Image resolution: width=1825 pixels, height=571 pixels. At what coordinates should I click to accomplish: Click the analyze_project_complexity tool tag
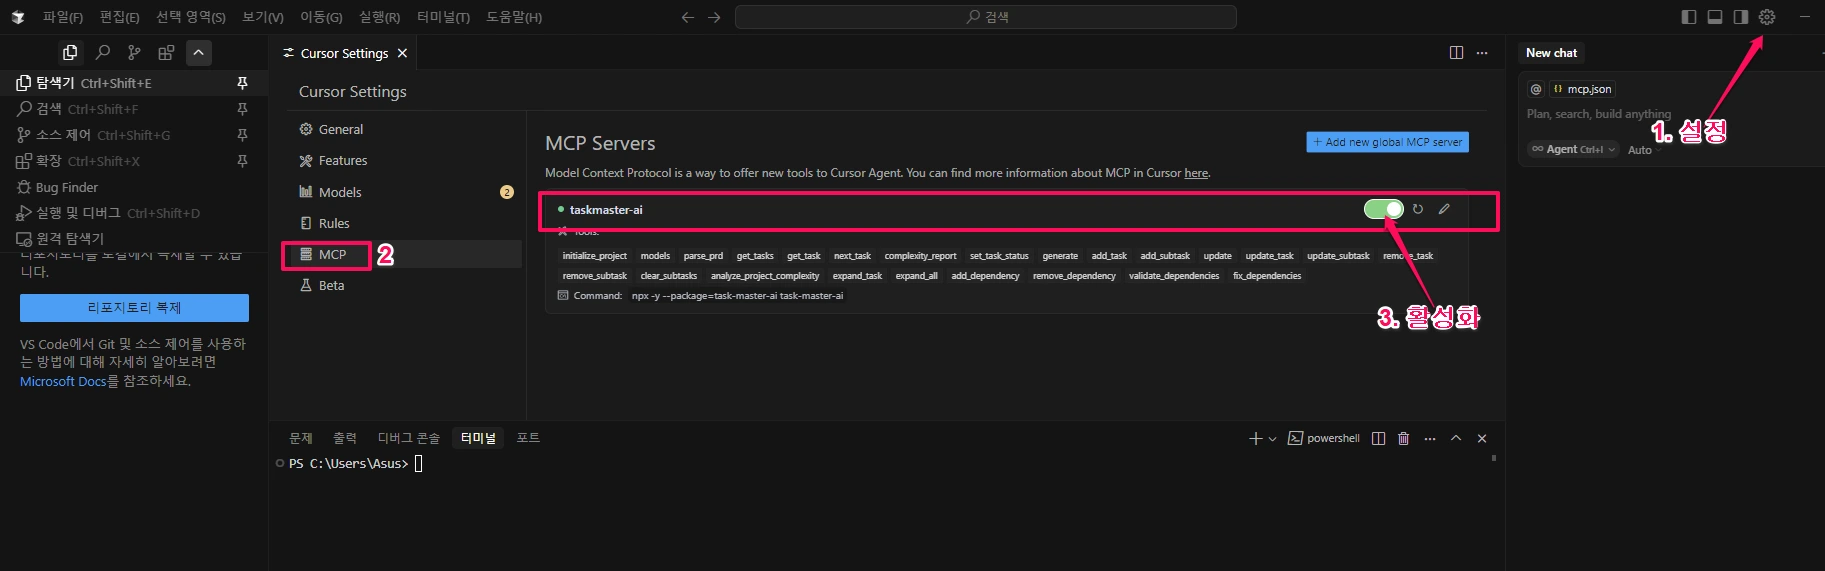click(x=765, y=276)
